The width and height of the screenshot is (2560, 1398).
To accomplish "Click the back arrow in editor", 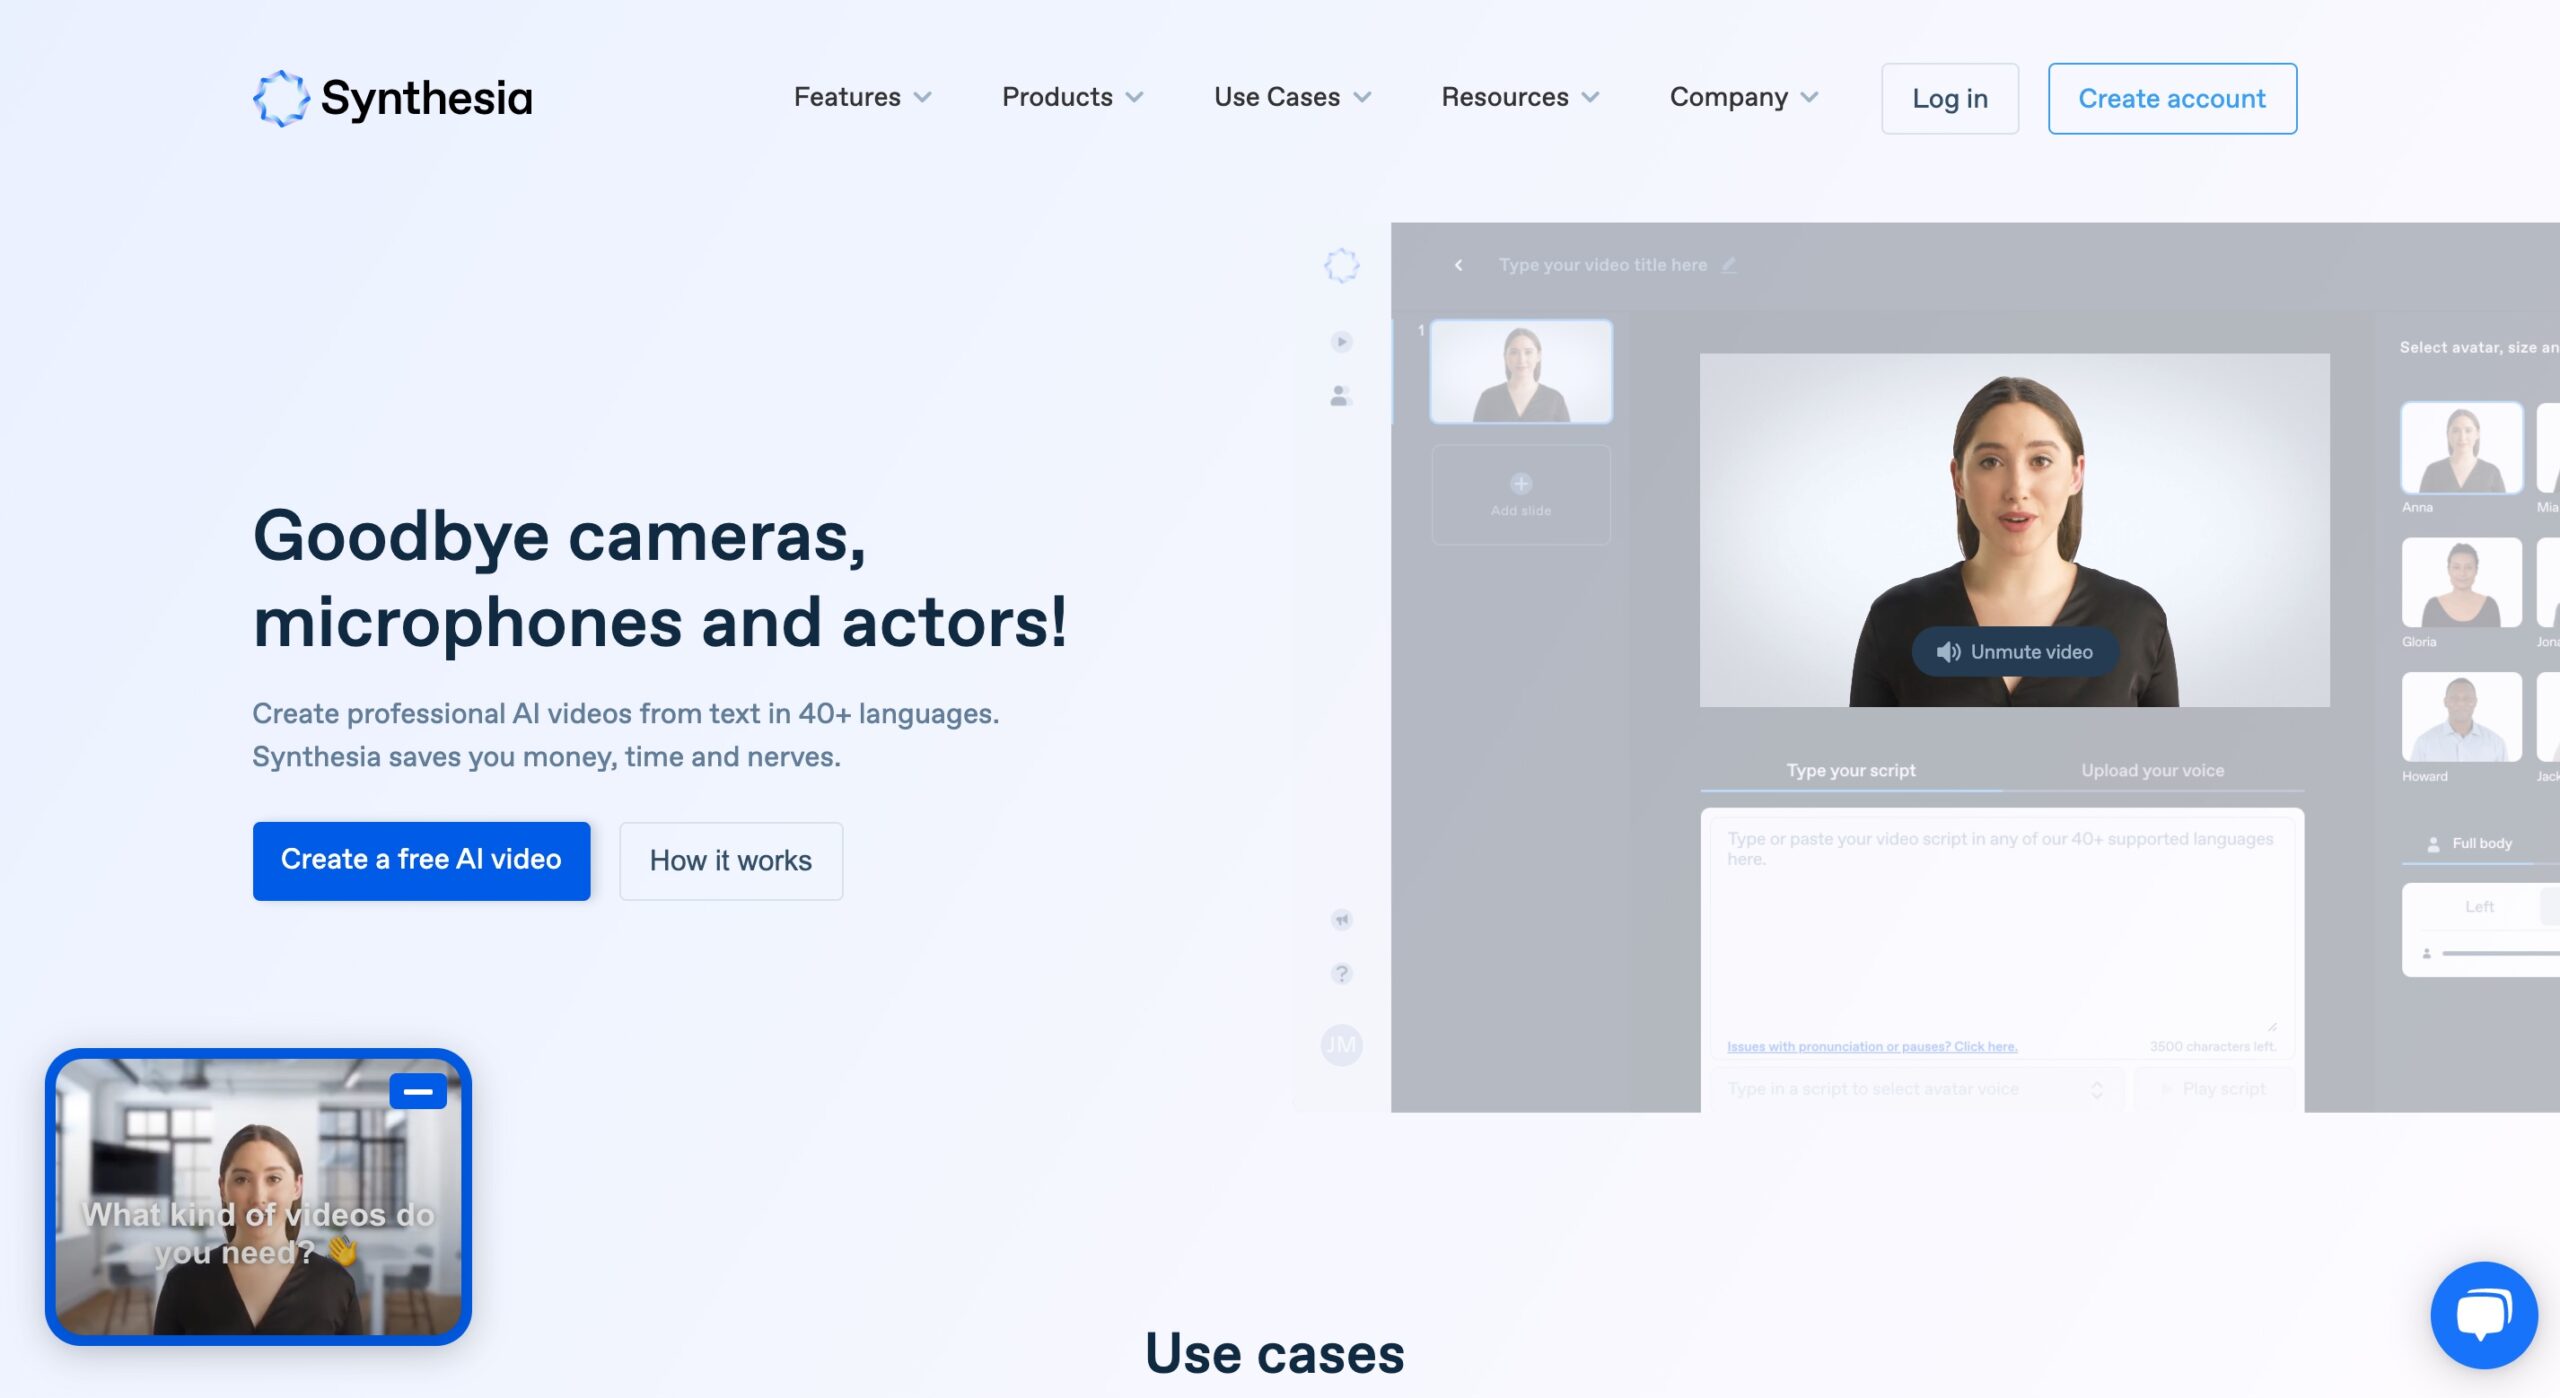I will [x=1458, y=265].
